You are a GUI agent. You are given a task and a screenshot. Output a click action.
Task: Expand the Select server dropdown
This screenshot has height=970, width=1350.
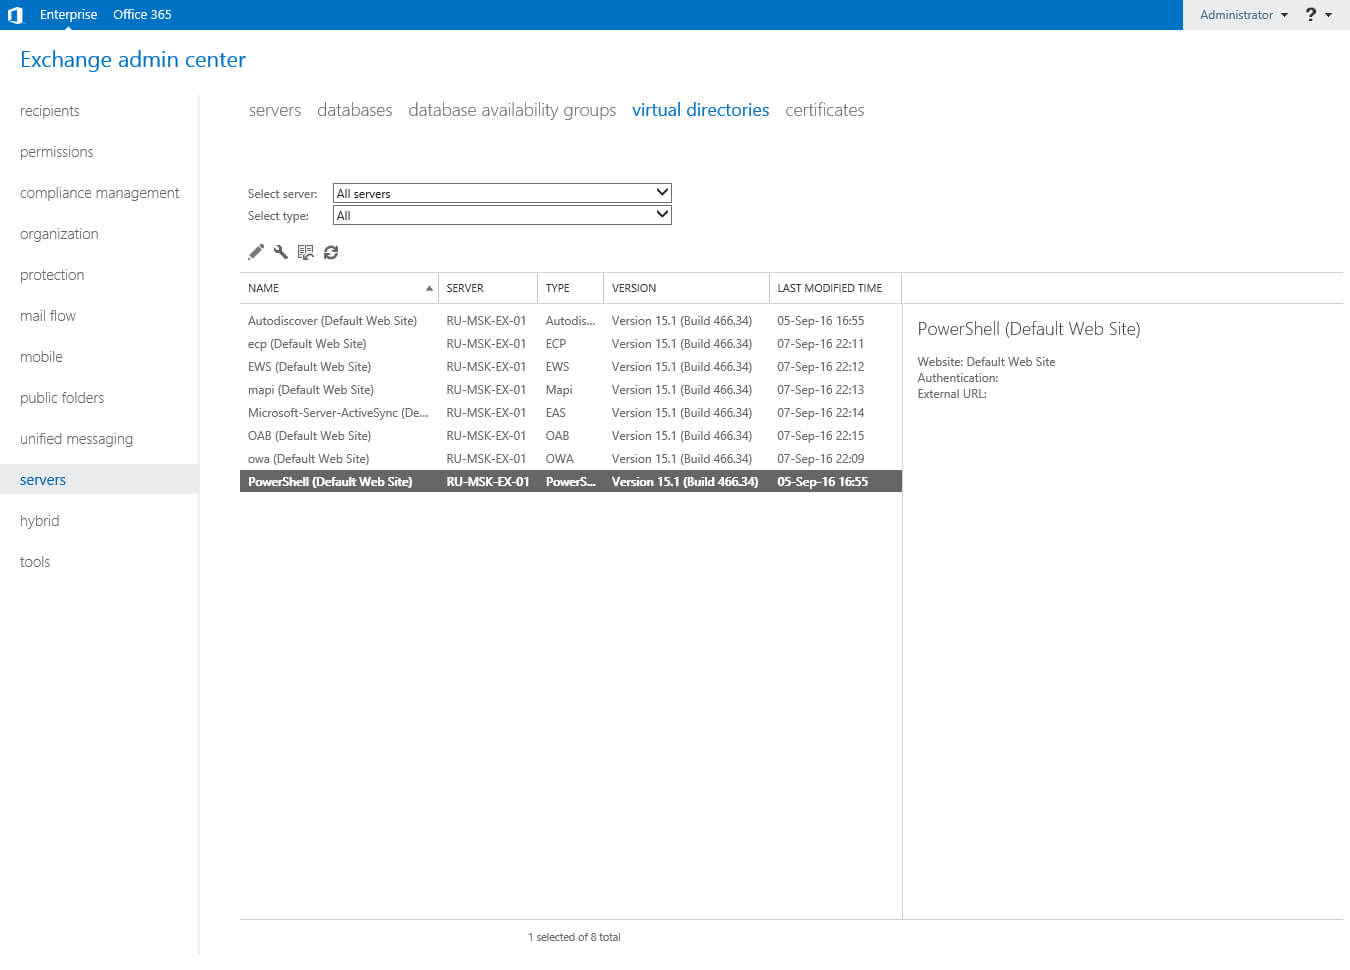[502, 193]
